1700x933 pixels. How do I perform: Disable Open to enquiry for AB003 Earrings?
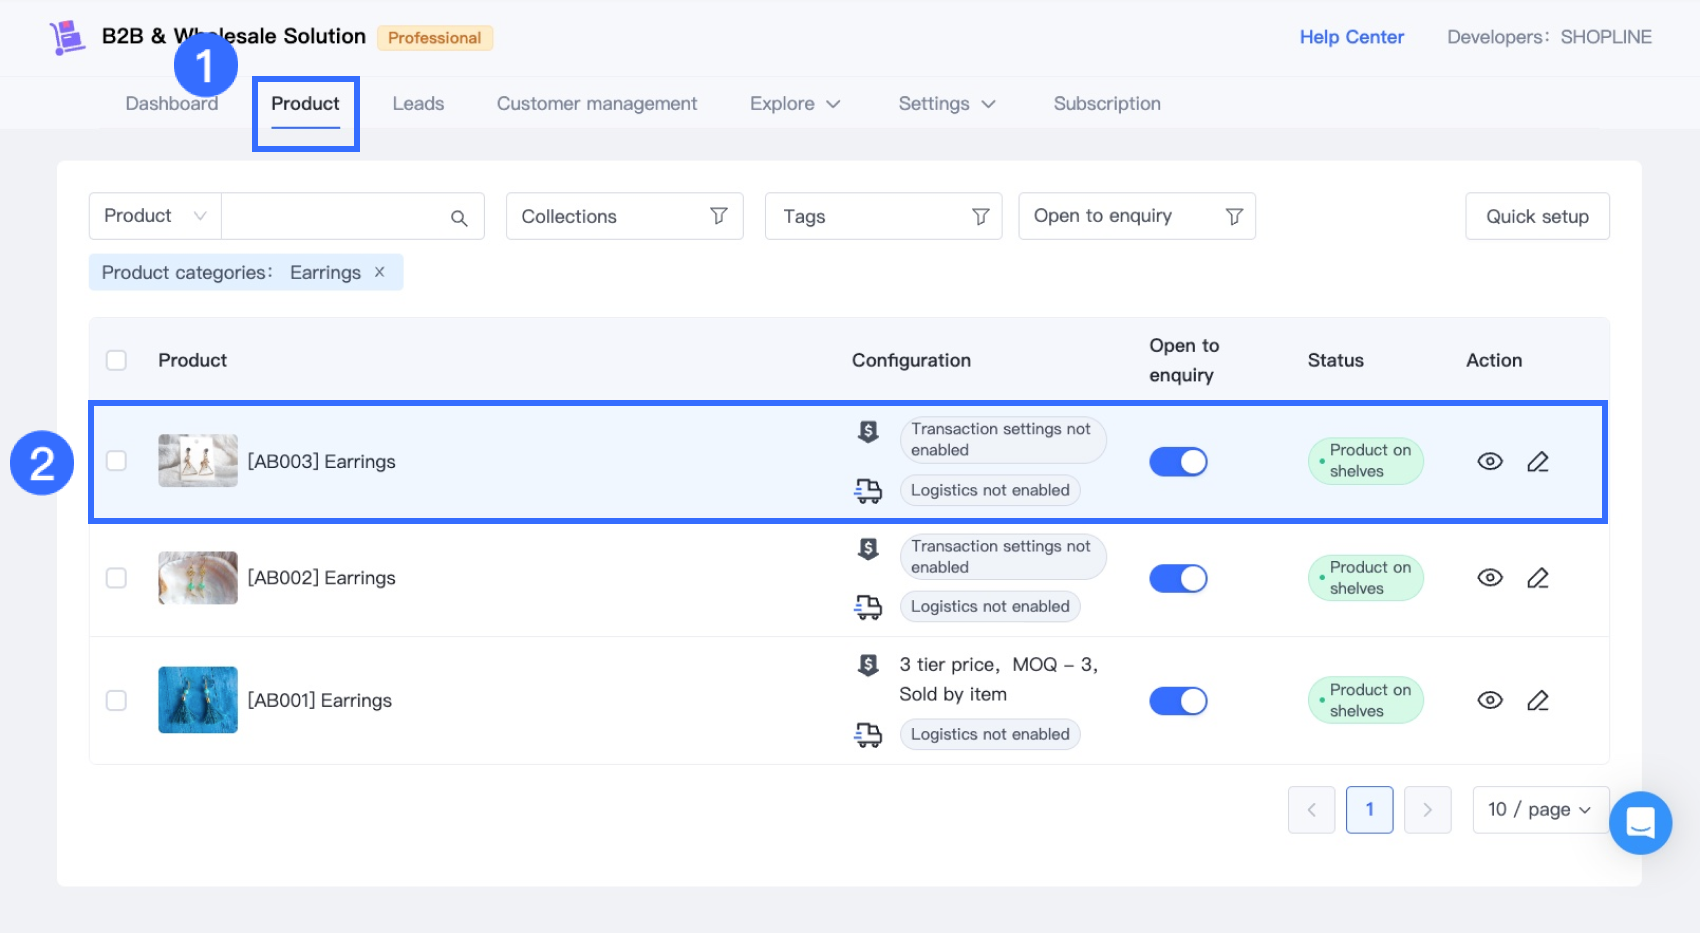pos(1178,461)
